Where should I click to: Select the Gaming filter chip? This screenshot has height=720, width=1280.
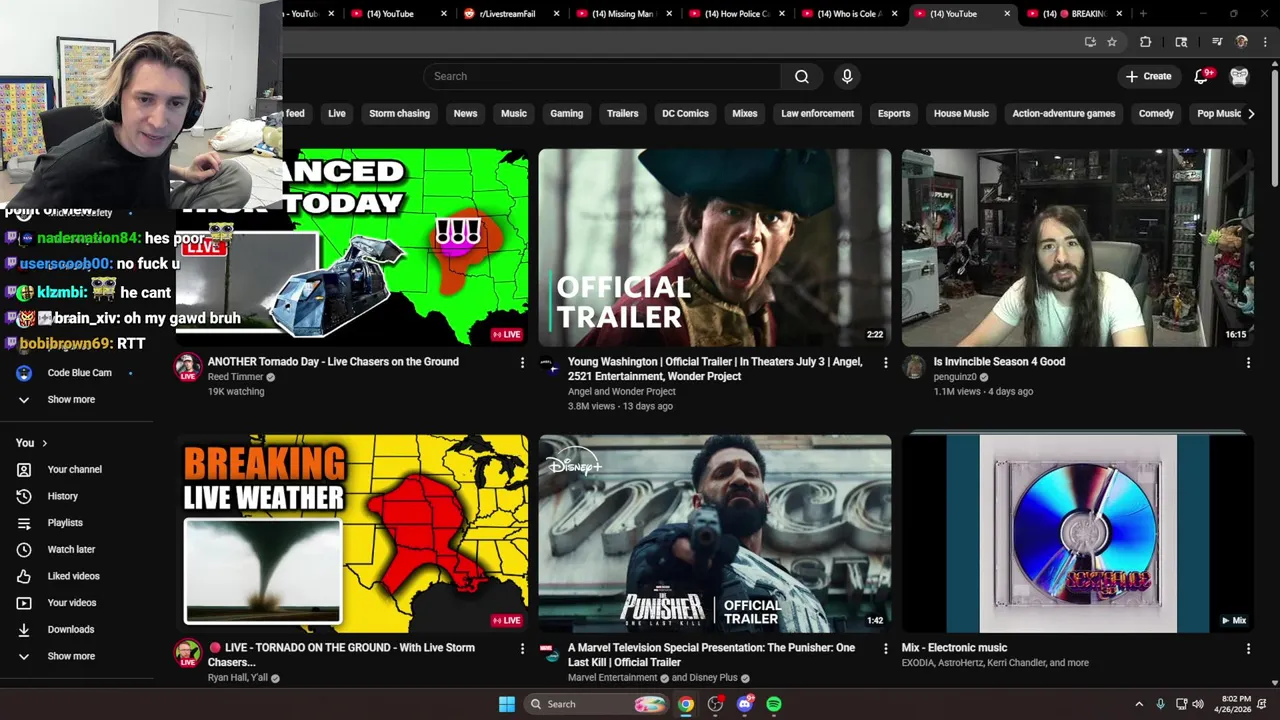[566, 114]
